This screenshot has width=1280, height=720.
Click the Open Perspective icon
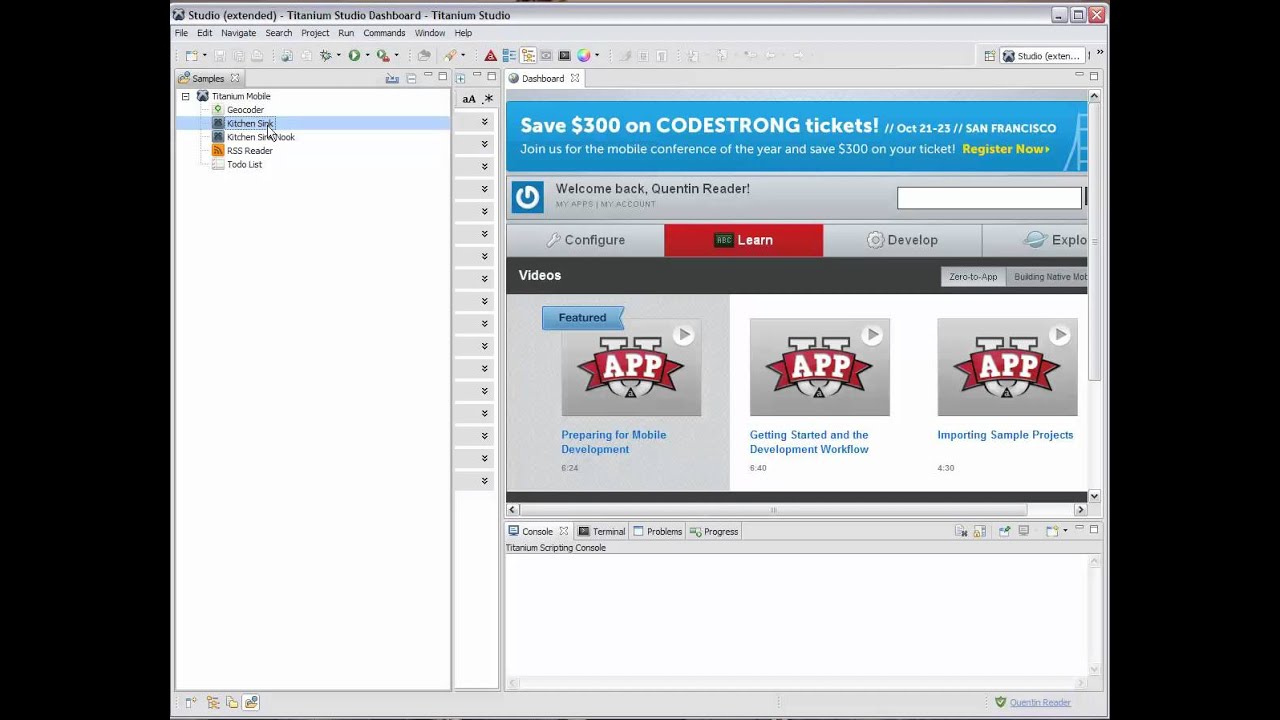(x=989, y=56)
